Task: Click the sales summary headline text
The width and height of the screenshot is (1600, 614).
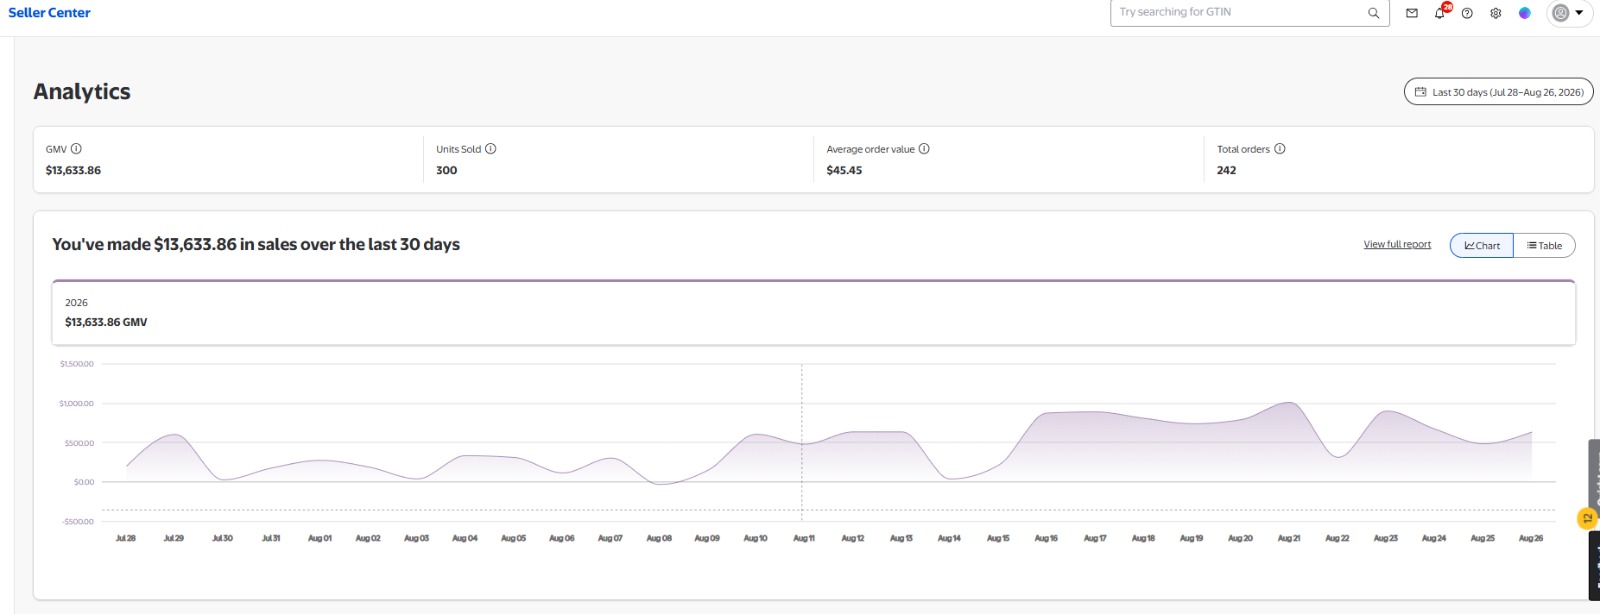Action: click(x=256, y=244)
